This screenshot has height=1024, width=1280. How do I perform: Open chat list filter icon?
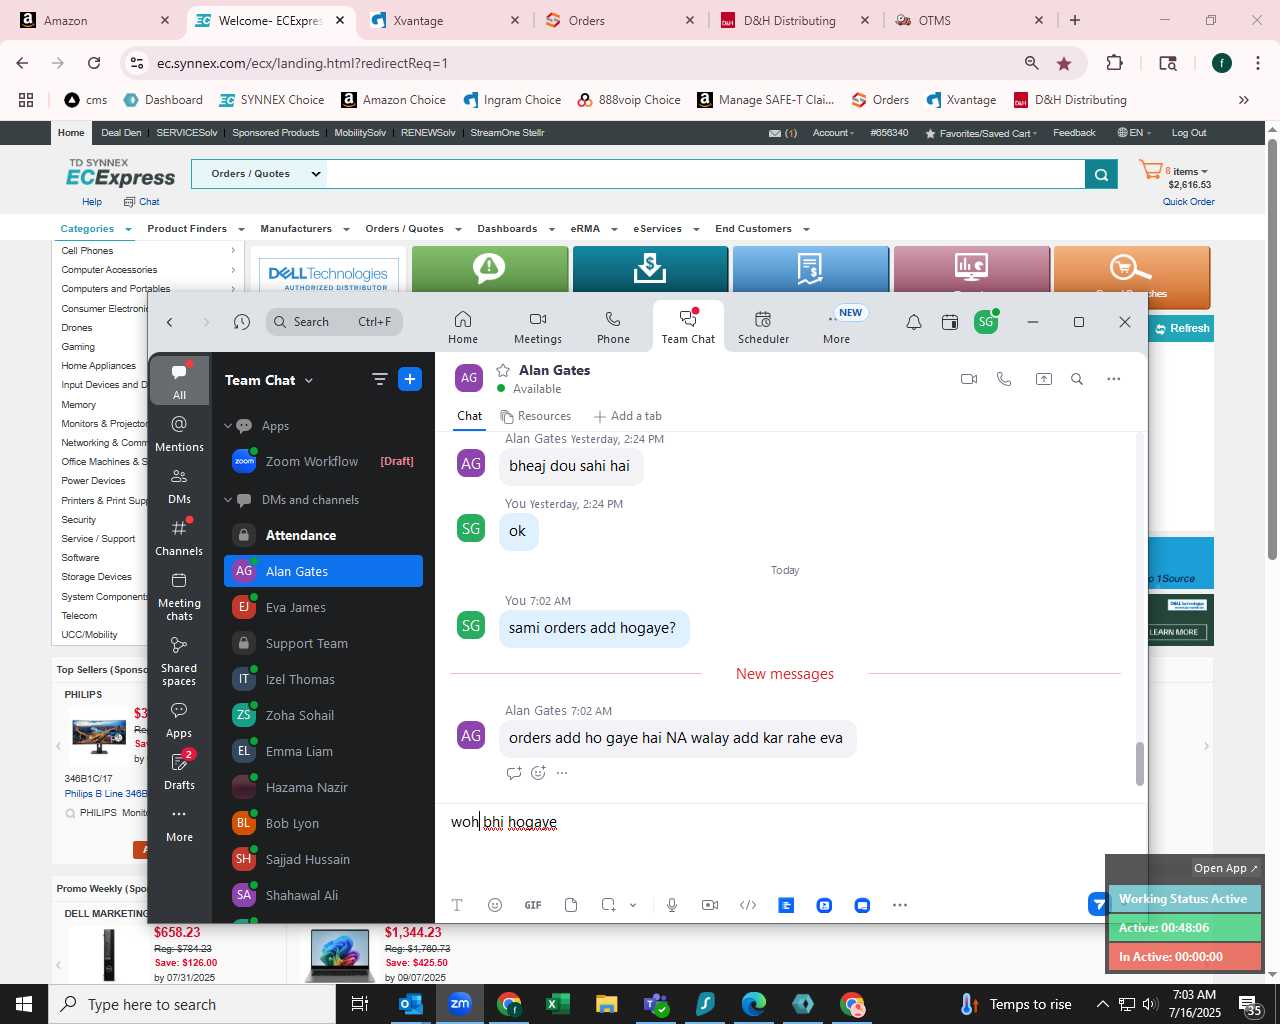click(x=379, y=379)
